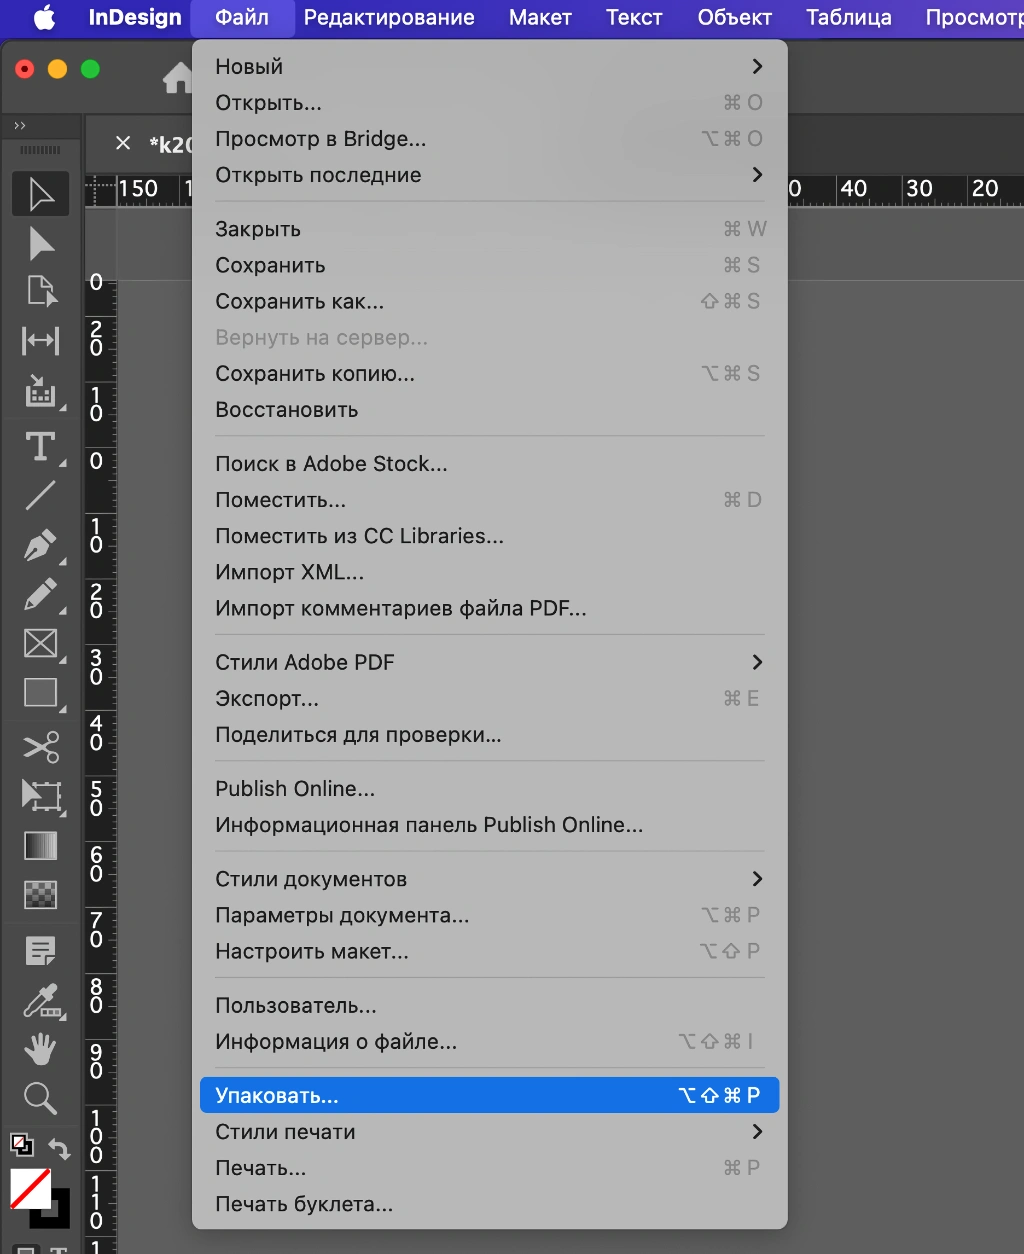Open the Новый submenu
The height and width of the screenshot is (1254, 1024).
[490, 67]
